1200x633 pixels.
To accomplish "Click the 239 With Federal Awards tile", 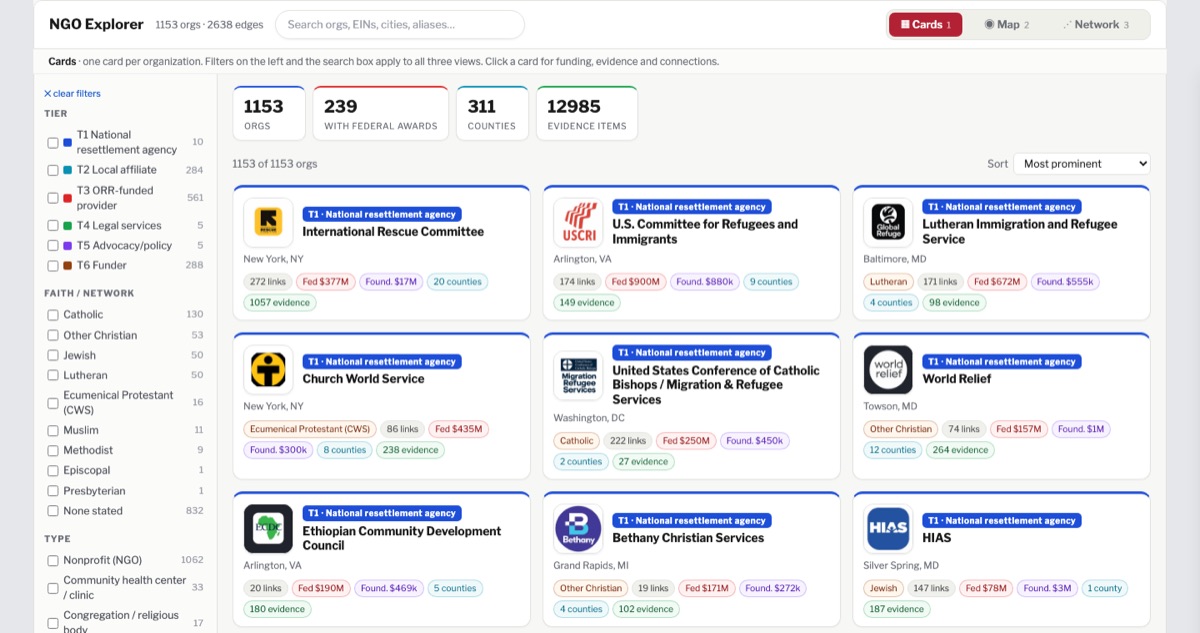I will [x=381, y=113].
